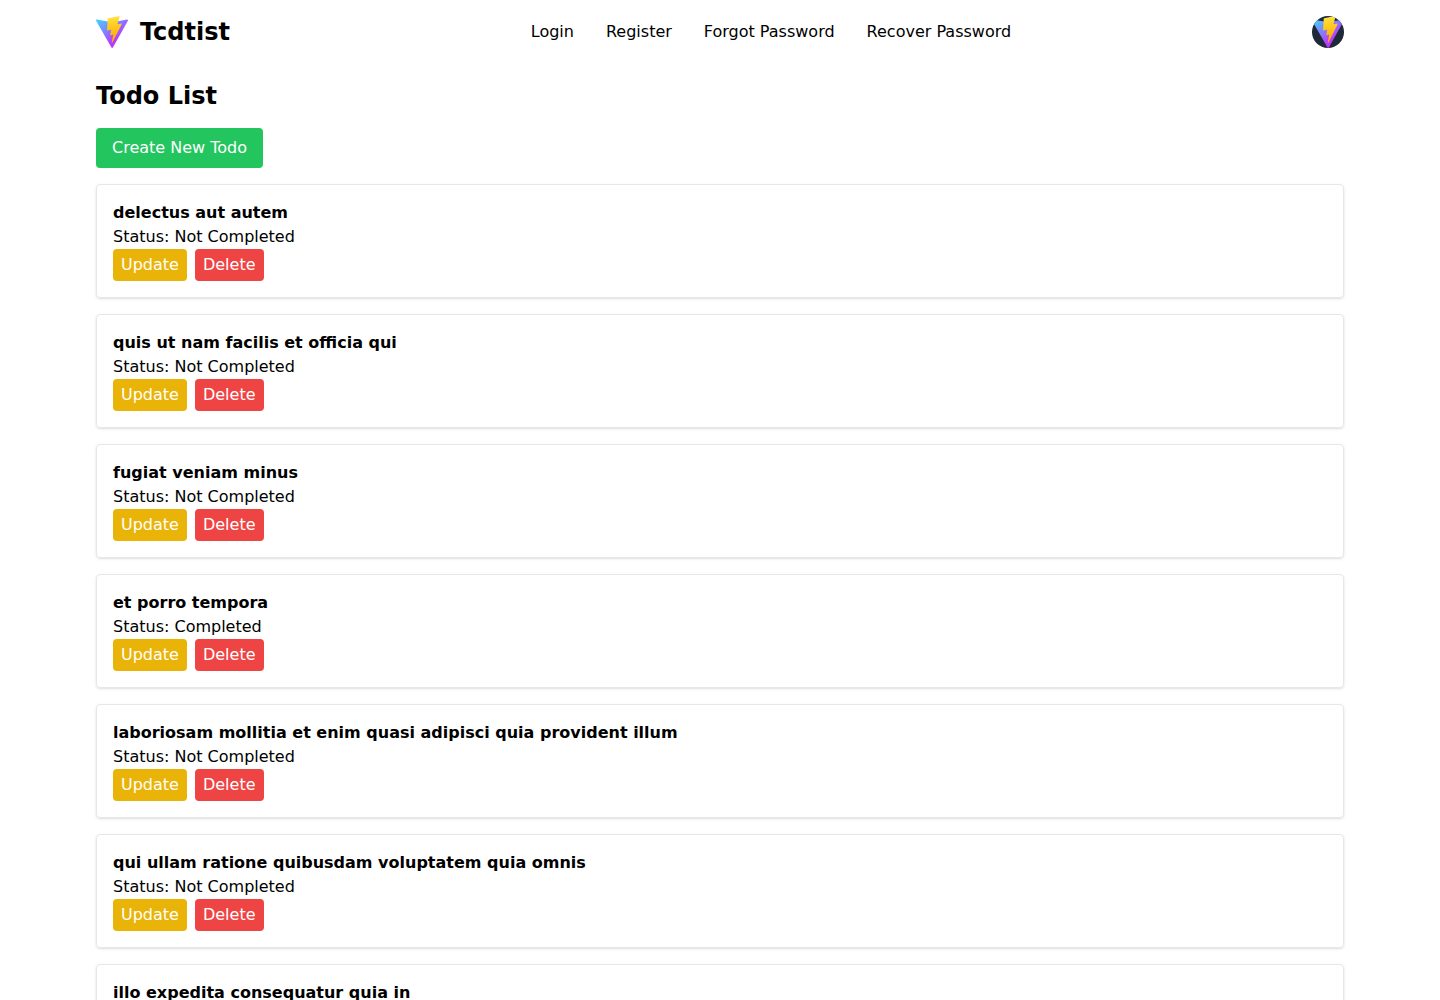Click title 'quis ut nam facilis et officia qui'
This screenshot has height=1000, width=1440.
coord(255,342)
